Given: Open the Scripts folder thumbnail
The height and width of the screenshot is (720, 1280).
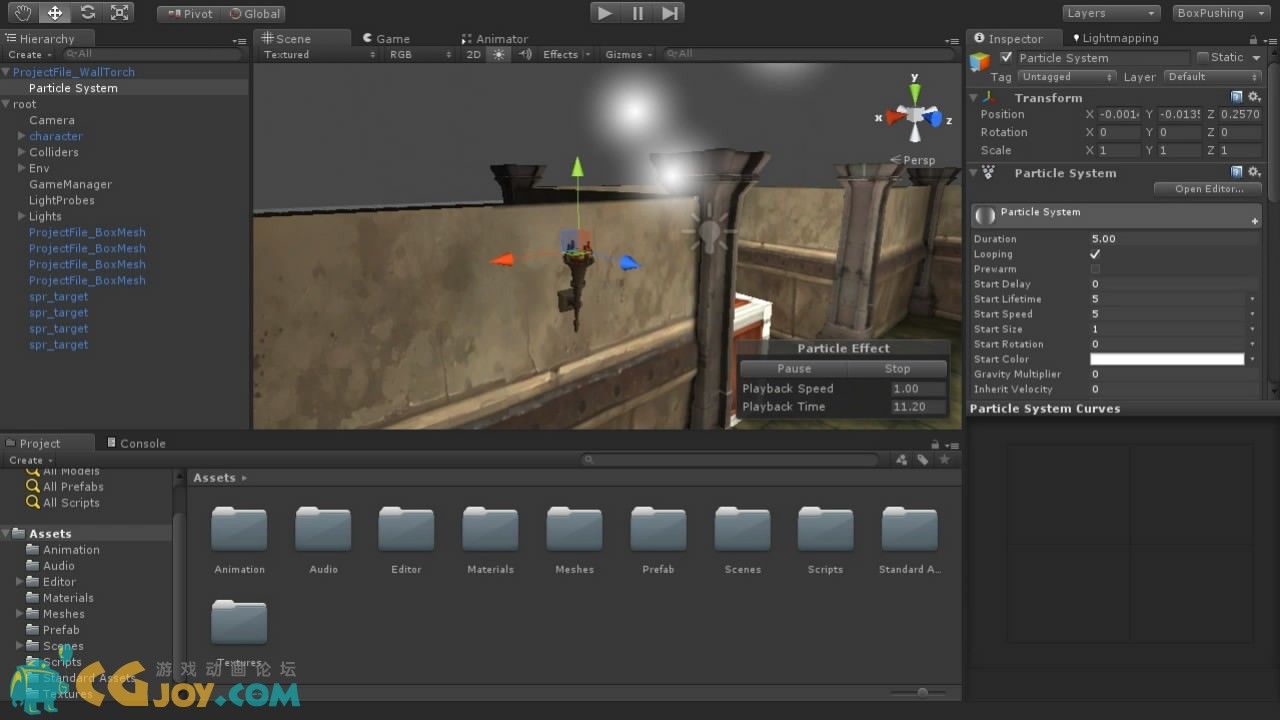Looking at the screenshot, I should [x=825, y=529].
